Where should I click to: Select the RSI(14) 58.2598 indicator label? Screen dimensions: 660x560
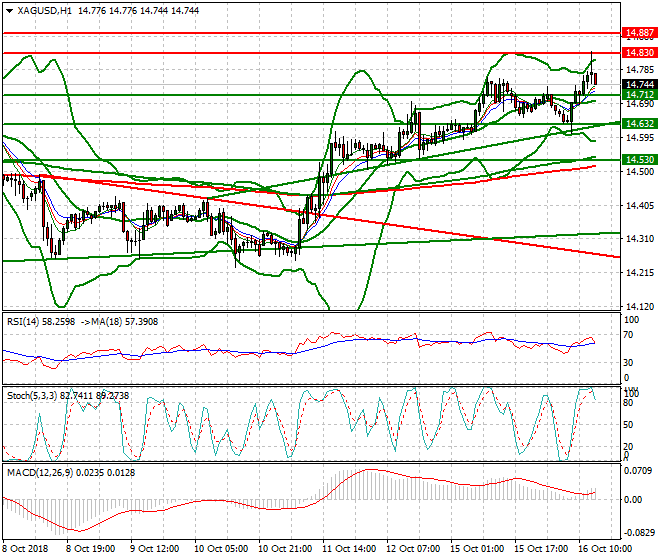click(x=41, y=322)
